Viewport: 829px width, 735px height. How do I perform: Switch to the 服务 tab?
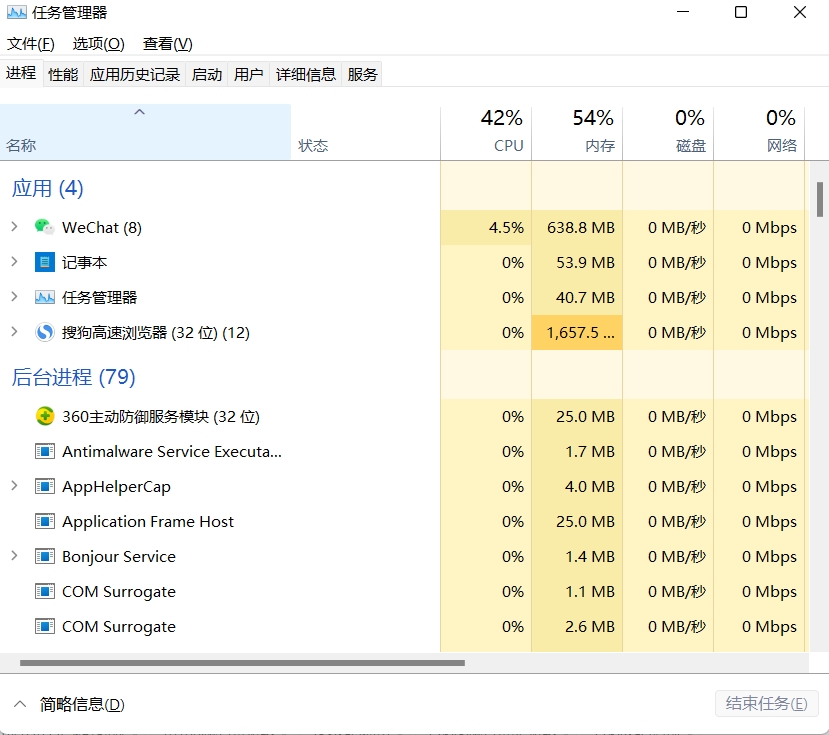tap(362, 75)
